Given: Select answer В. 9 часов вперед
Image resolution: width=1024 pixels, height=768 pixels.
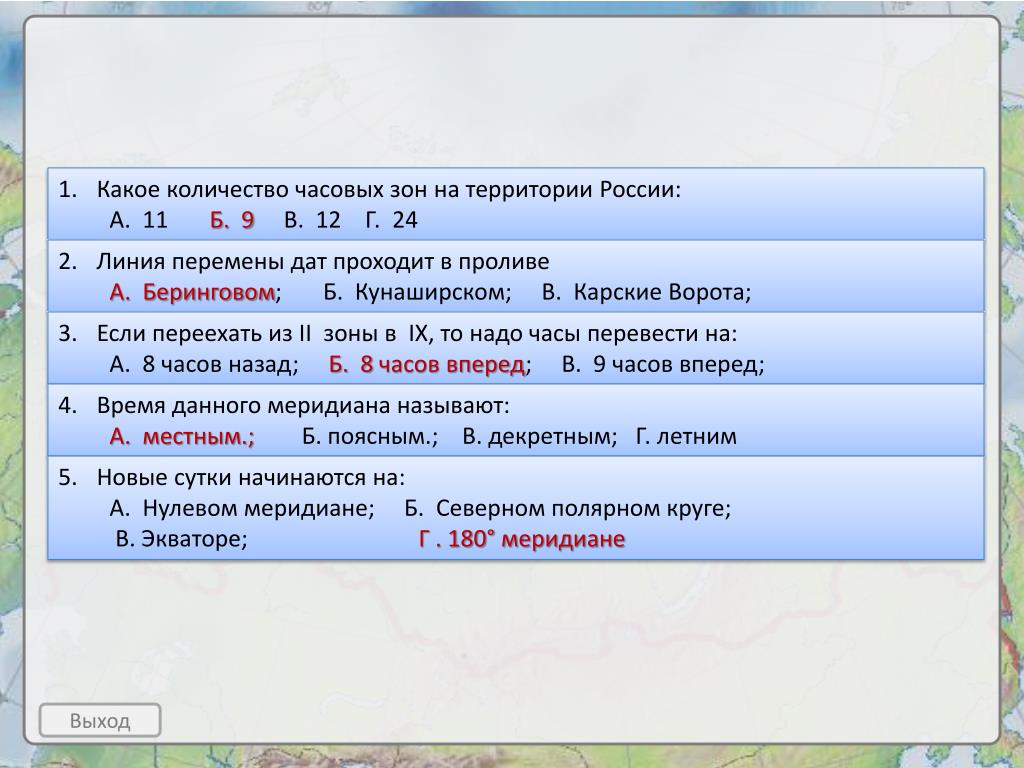Looking at the screenshot, I should click(x=663, y=364).
